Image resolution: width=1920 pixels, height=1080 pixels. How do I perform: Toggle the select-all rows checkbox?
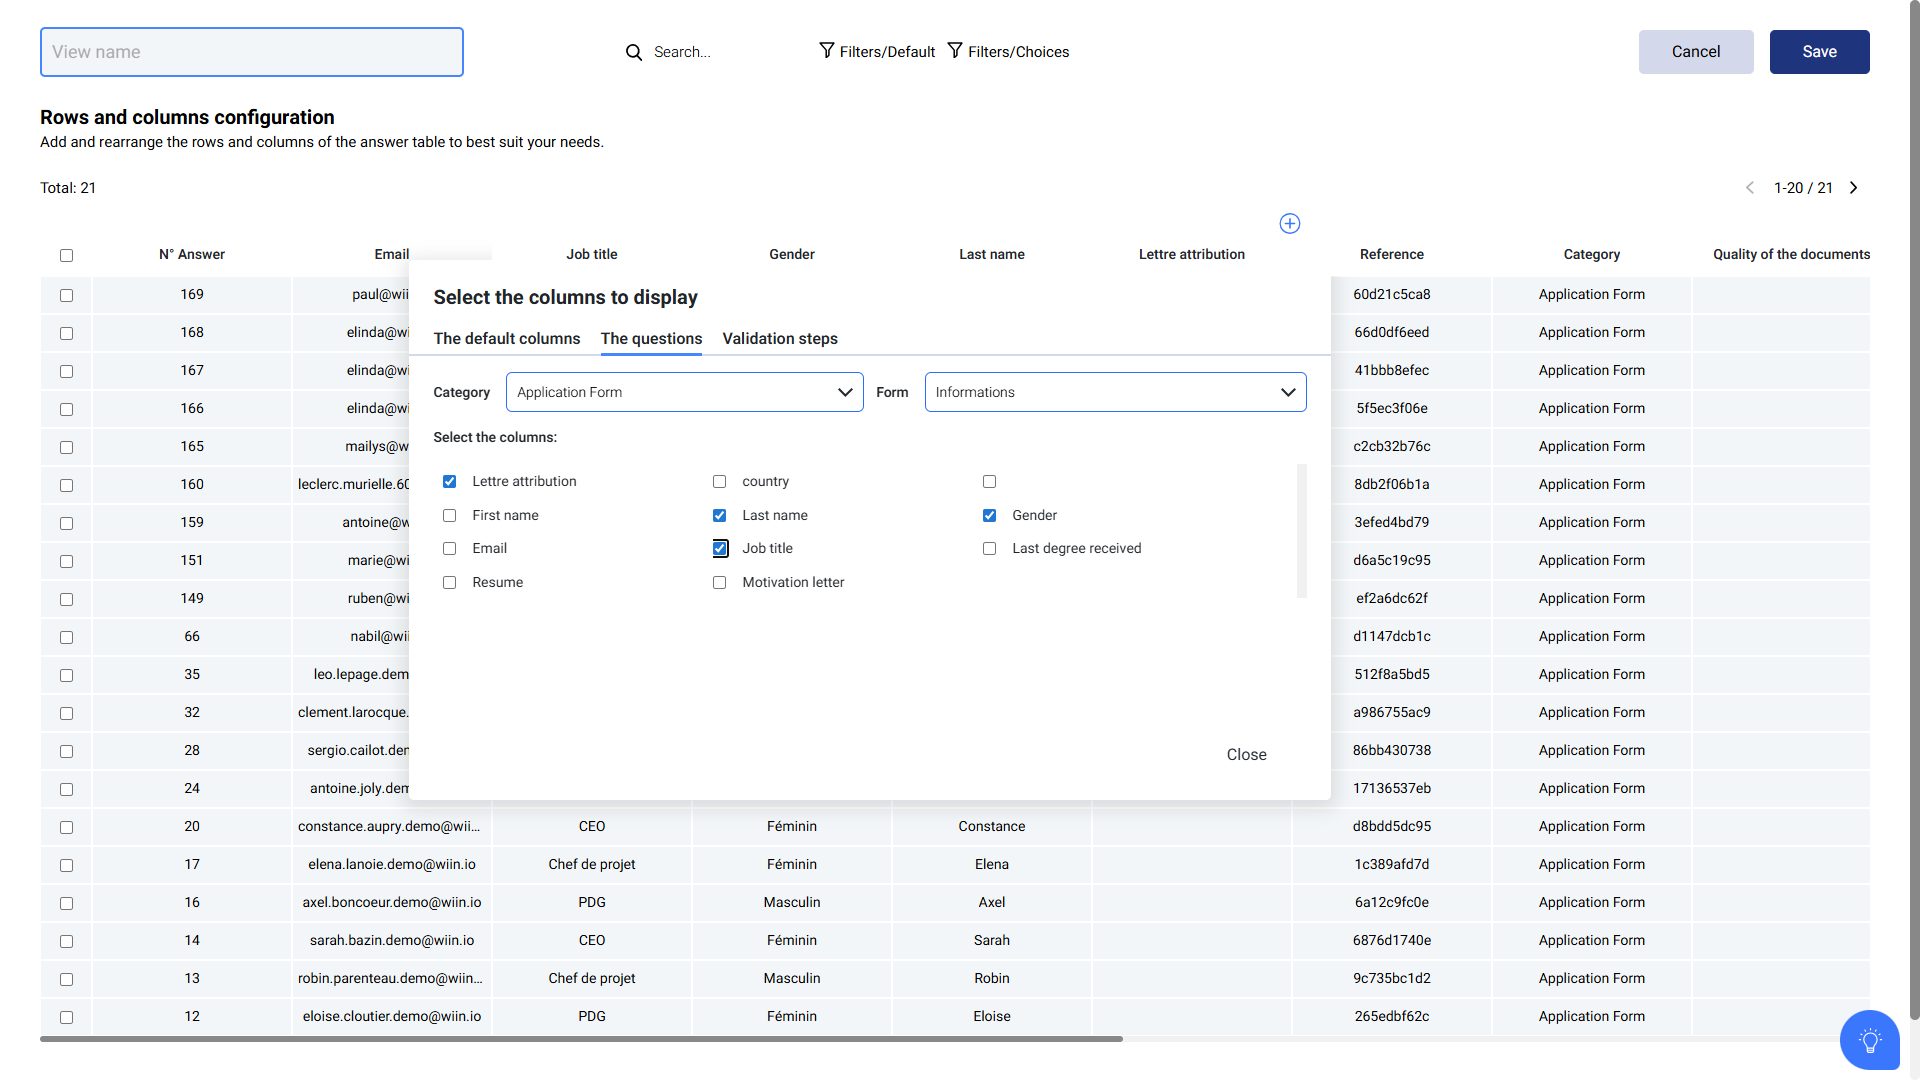(x=67, y=255)
